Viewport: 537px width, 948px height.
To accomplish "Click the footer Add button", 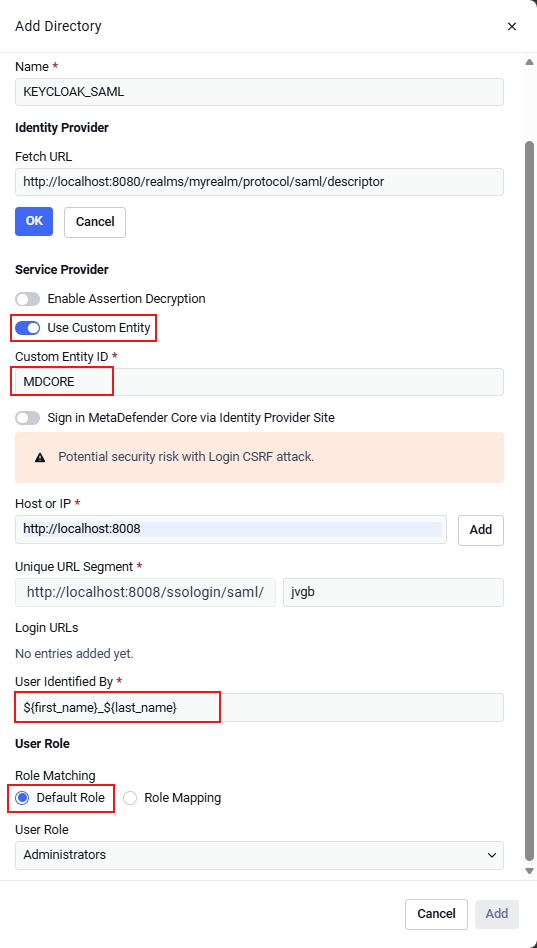I will click(497, 914).
